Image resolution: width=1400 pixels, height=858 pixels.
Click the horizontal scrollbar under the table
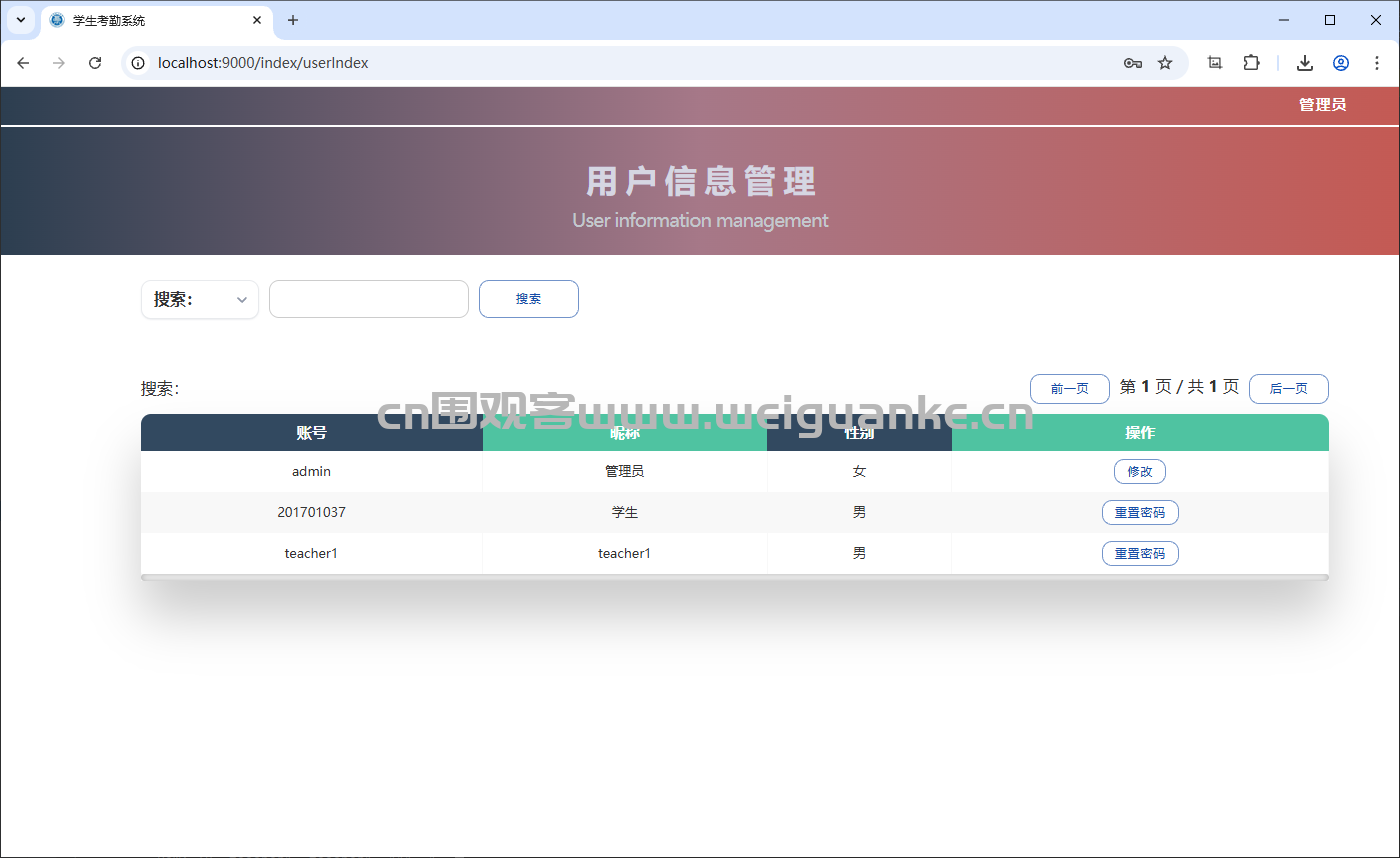735,578
